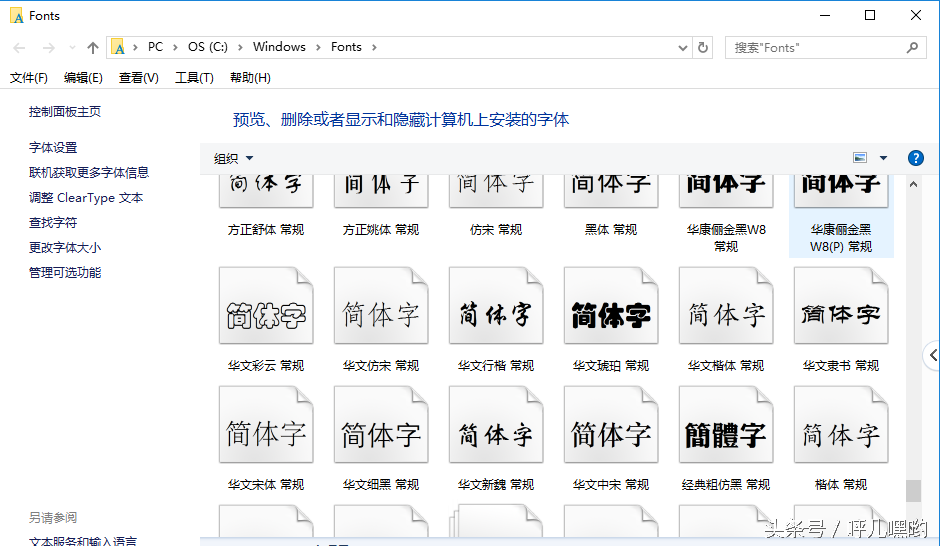Viewport: 940px width, 546px height.
Task: Click the Fonts breadcrumb segment
Action: pos(347,47)
